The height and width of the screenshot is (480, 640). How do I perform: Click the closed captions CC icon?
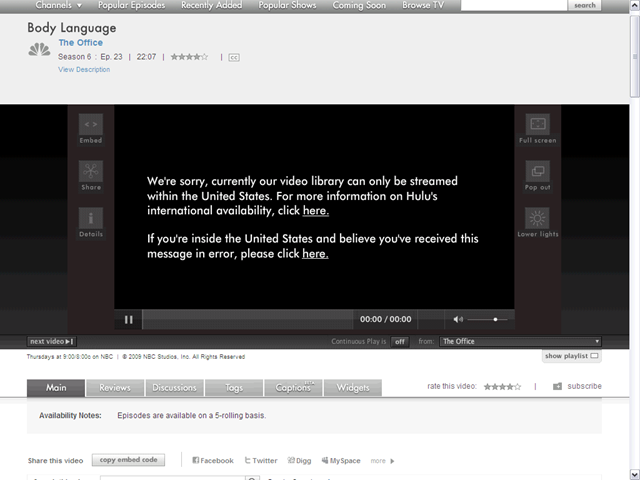point(234,58)
